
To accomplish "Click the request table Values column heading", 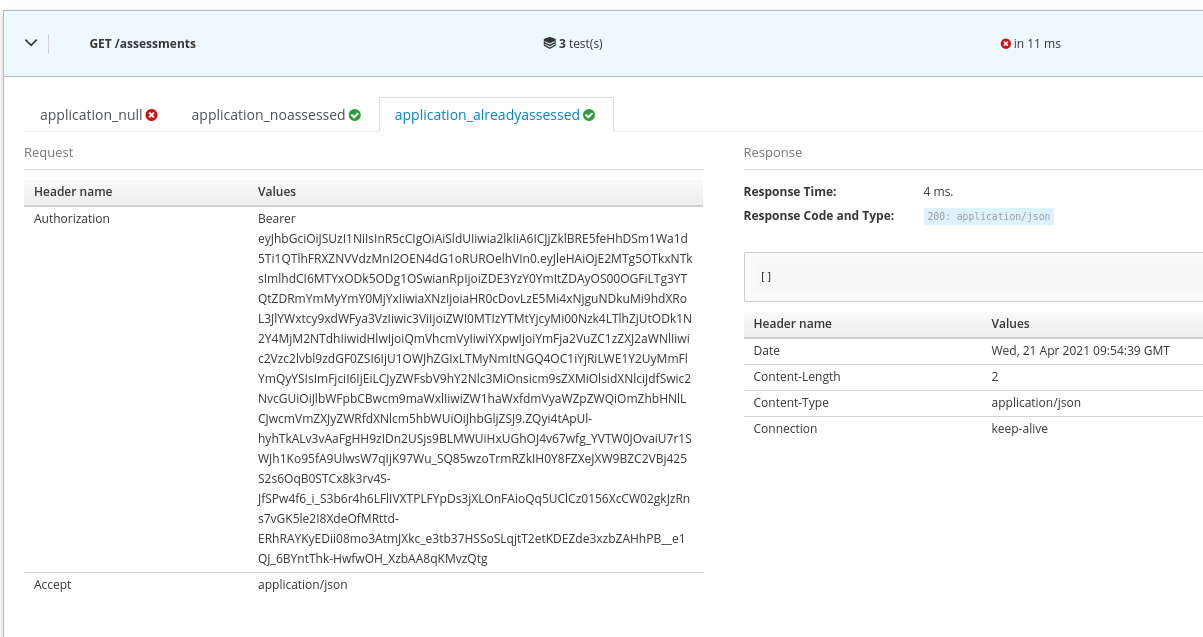I will click(277, 191).
